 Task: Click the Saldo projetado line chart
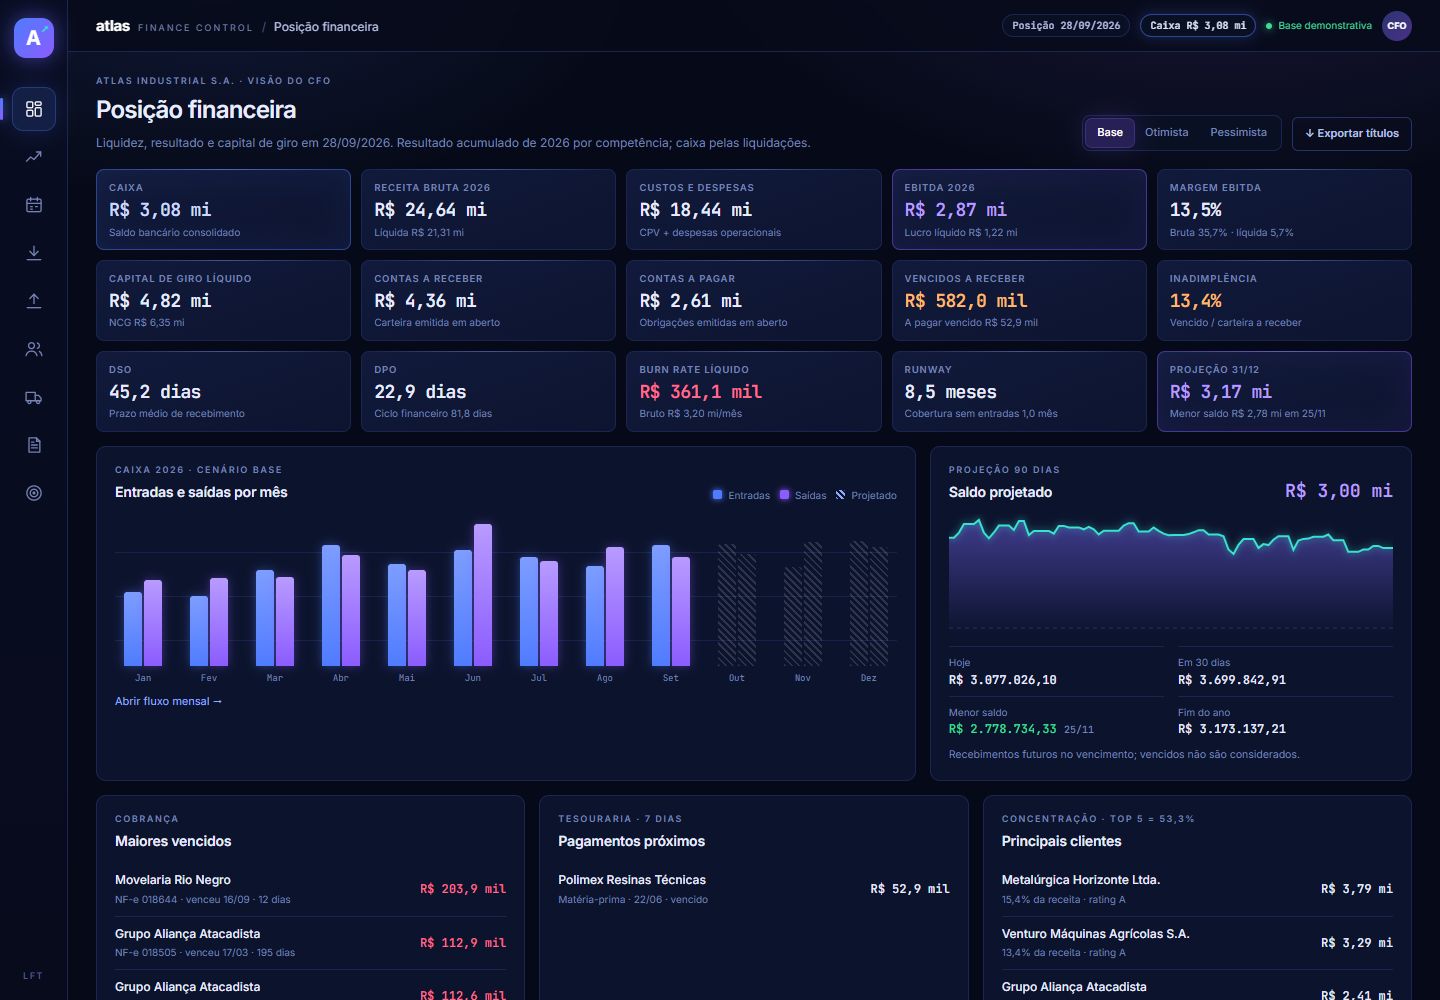[1171, 573]
